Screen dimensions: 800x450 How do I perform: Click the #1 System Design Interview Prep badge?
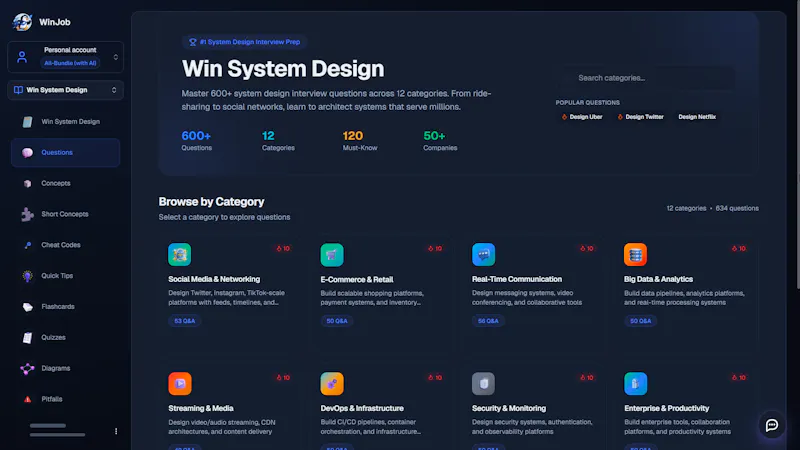click(244, 42)
